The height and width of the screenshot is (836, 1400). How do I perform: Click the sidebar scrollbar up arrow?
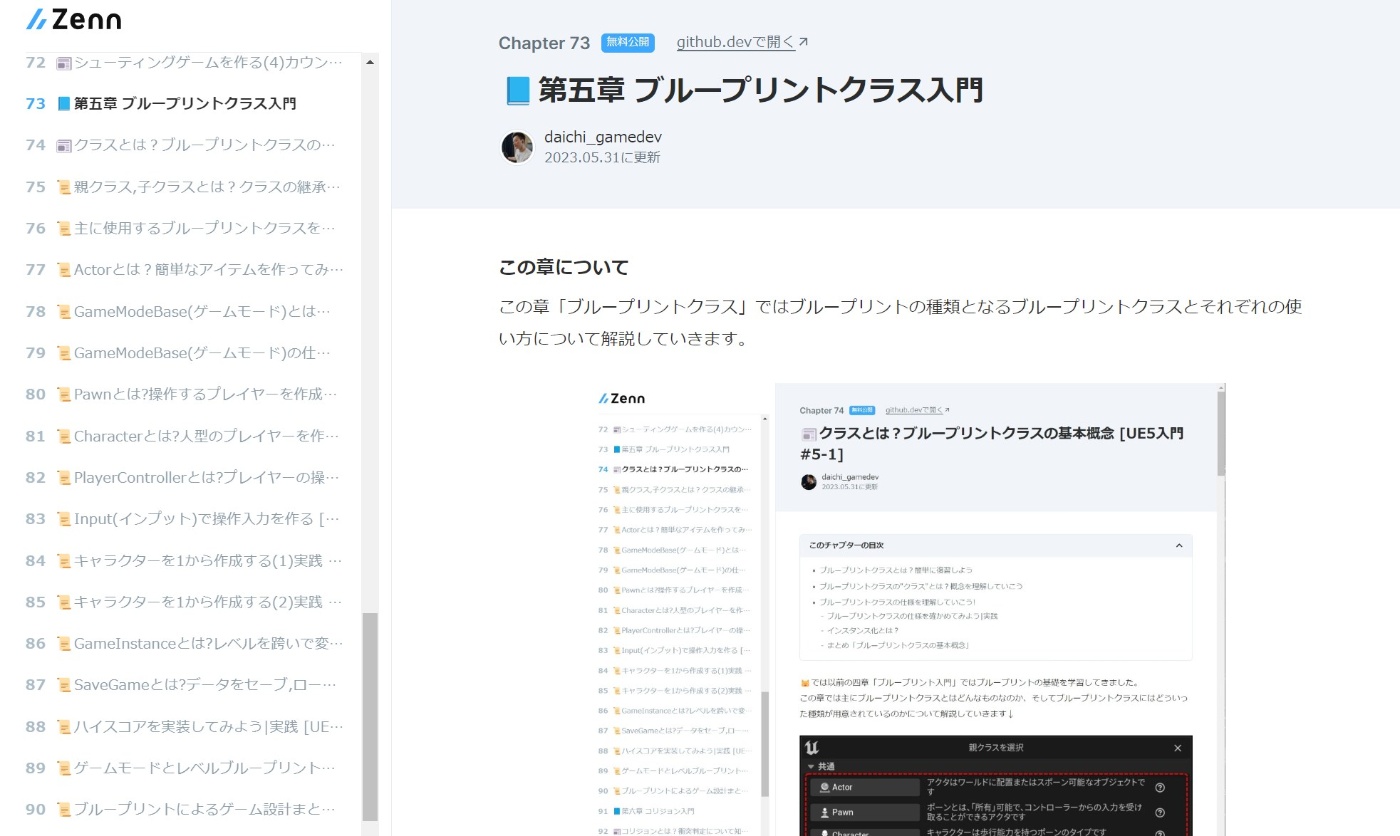point(370,61)
